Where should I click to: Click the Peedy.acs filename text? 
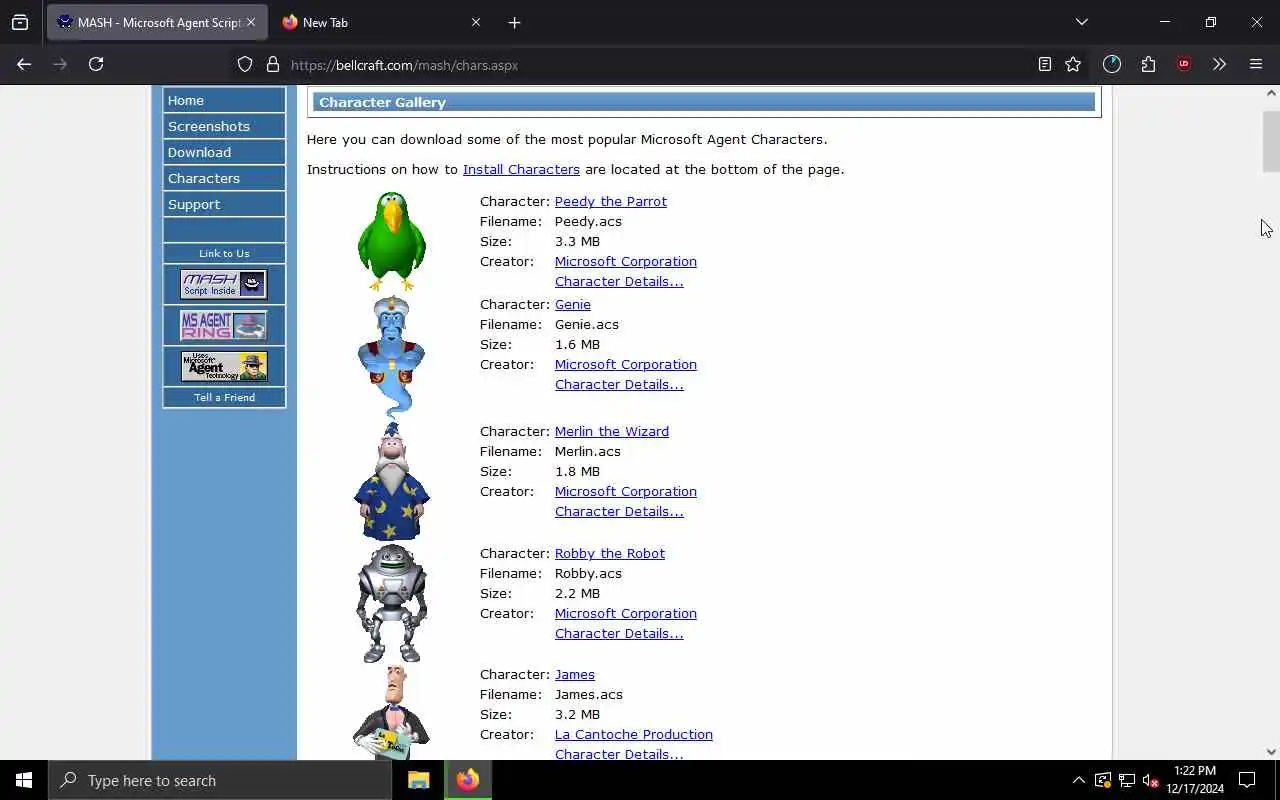pyautogui.click(x=588, y=221)
